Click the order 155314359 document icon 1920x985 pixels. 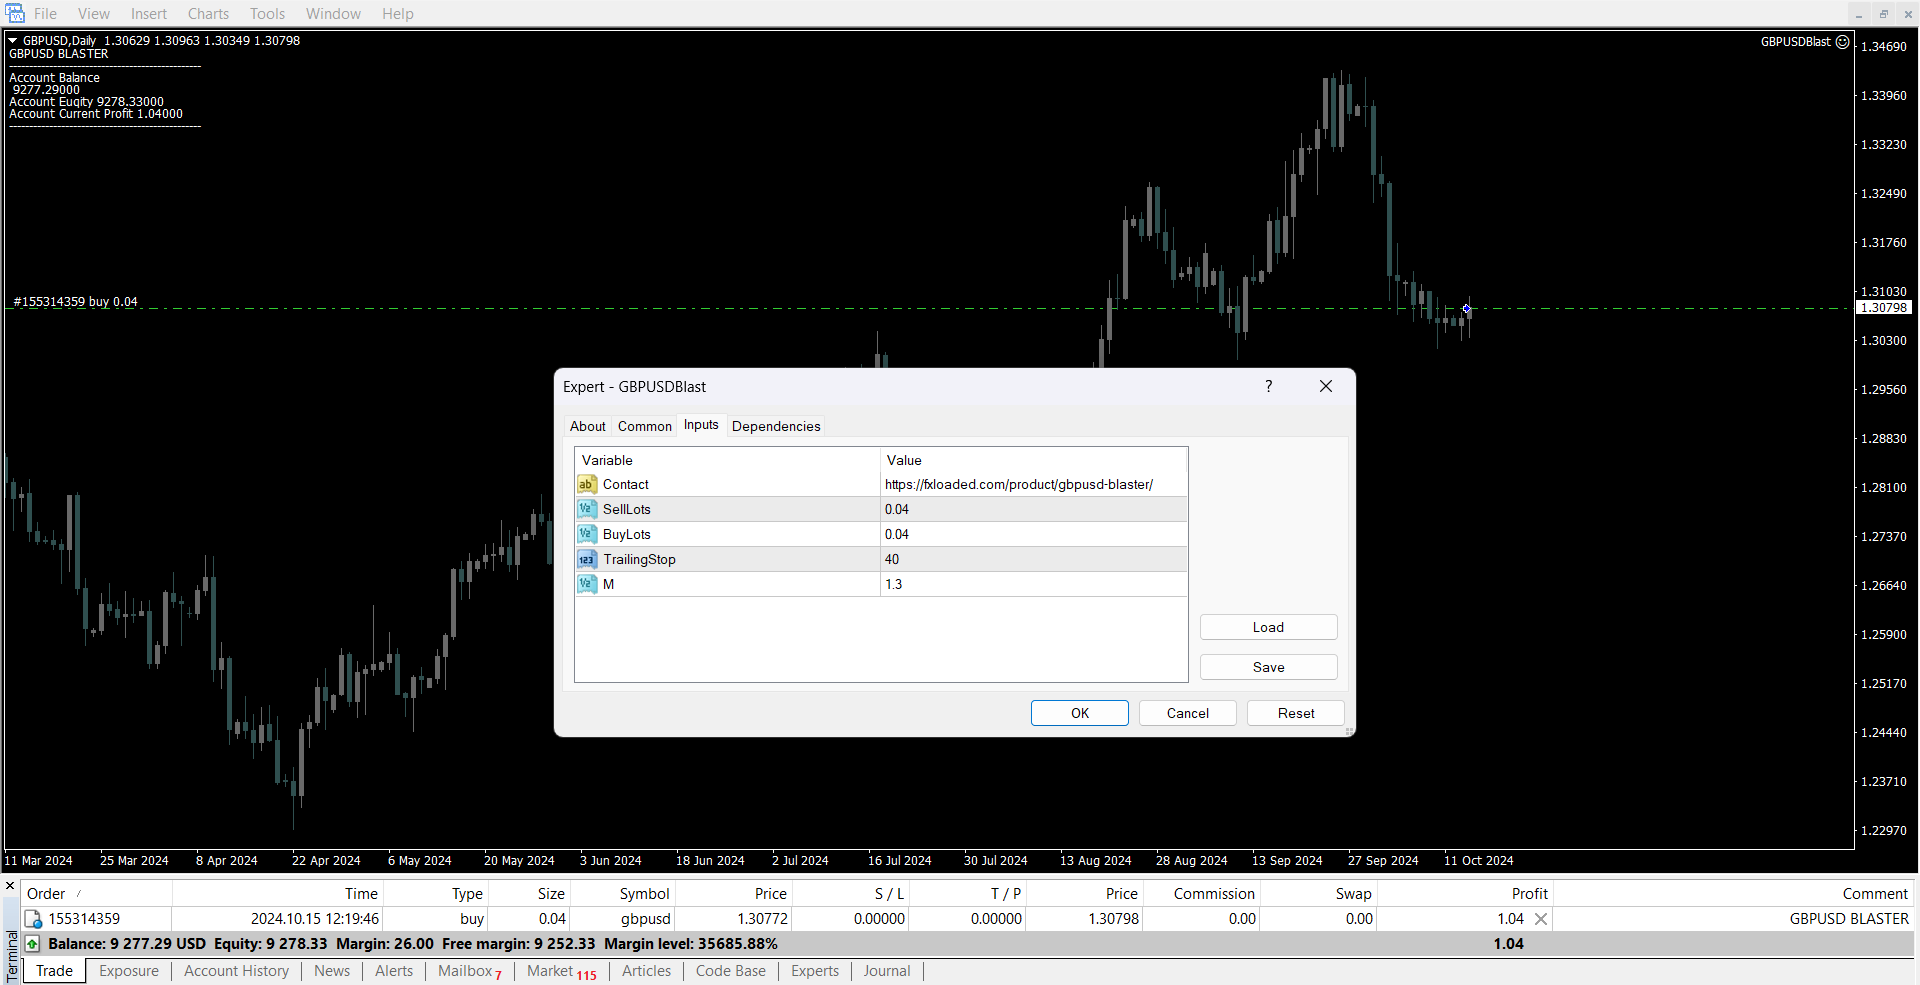pyautogui.click(x=33, y=919)
